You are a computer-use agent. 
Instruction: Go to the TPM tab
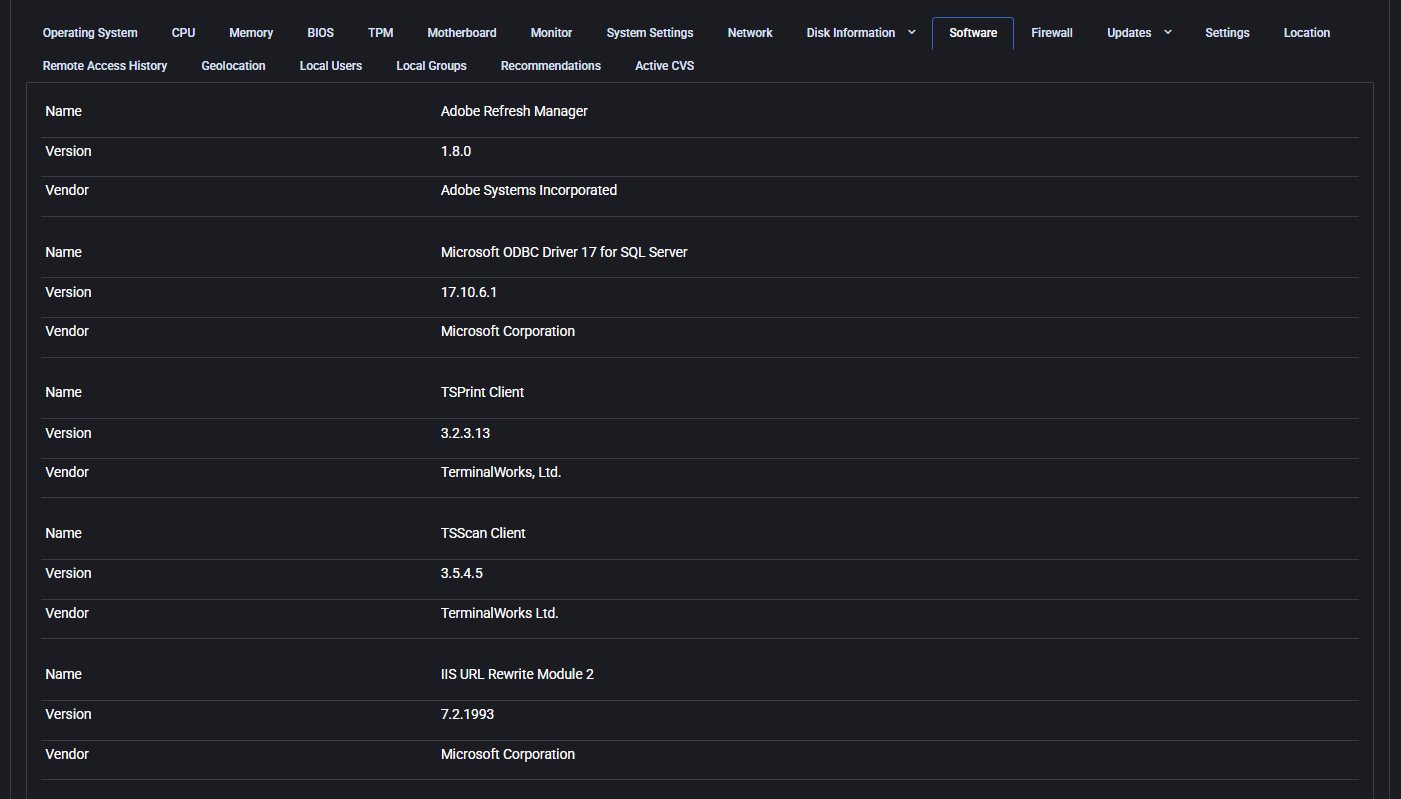tap(380, 33)
